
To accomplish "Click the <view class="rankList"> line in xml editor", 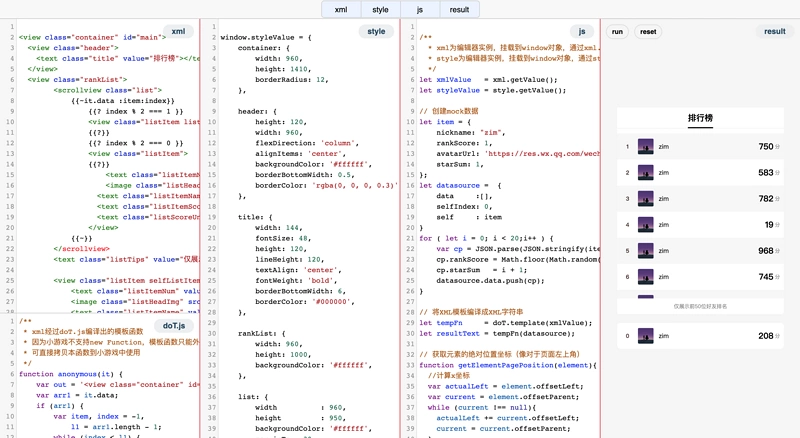I will 77,80.
